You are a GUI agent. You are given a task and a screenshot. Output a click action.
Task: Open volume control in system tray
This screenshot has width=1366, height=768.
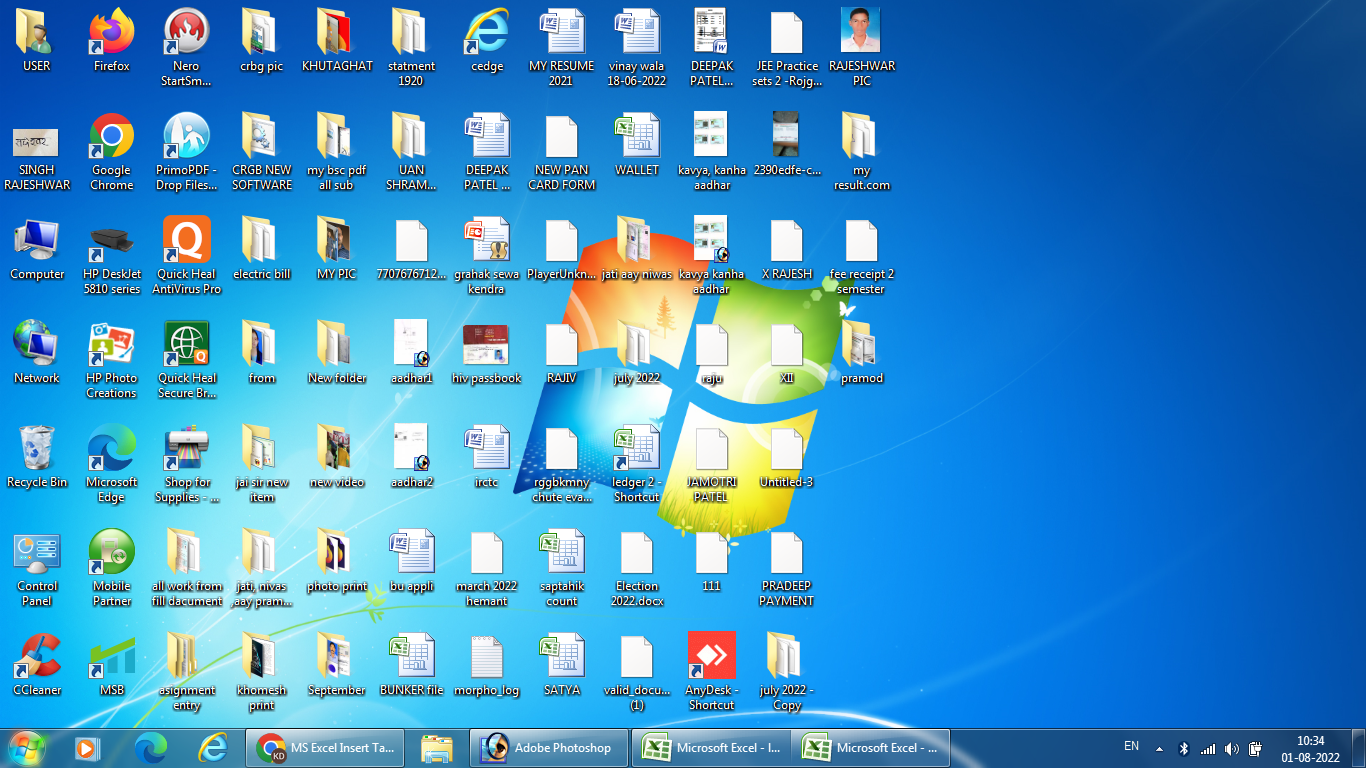pyautogui.click(x=1232, y=748)
